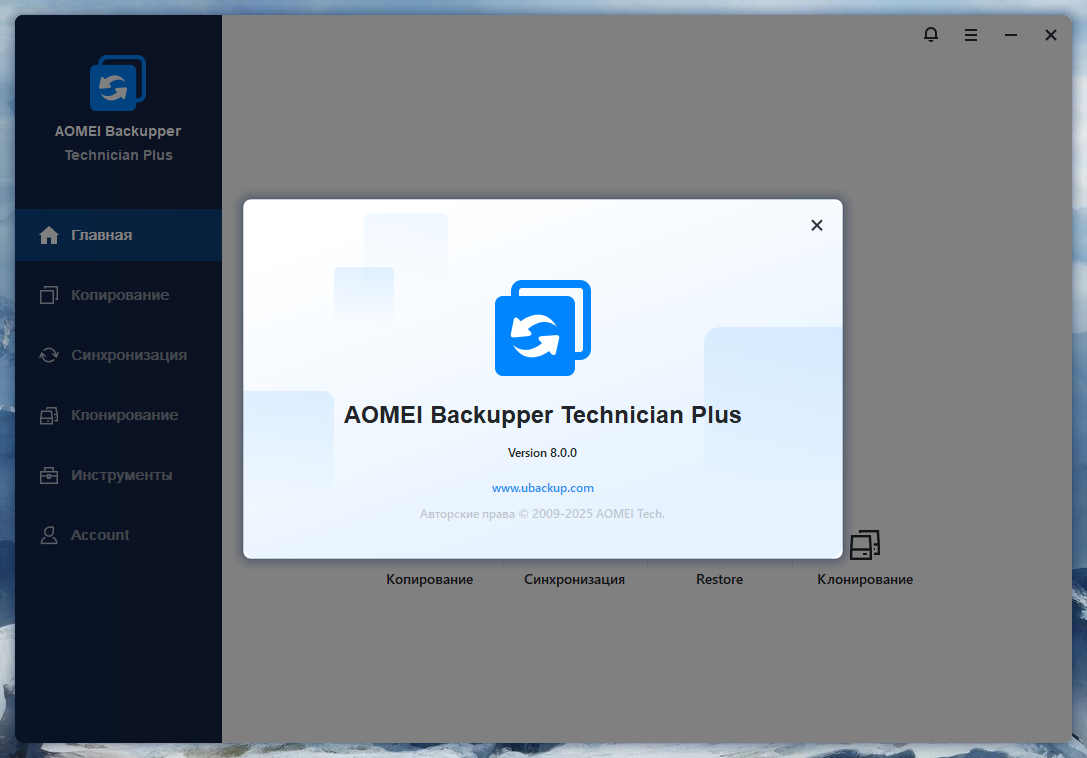The height and width of the screenshot is (758, 1087).
Task: Choose the Restore tile on main page
Action: [x=720, y=579]
